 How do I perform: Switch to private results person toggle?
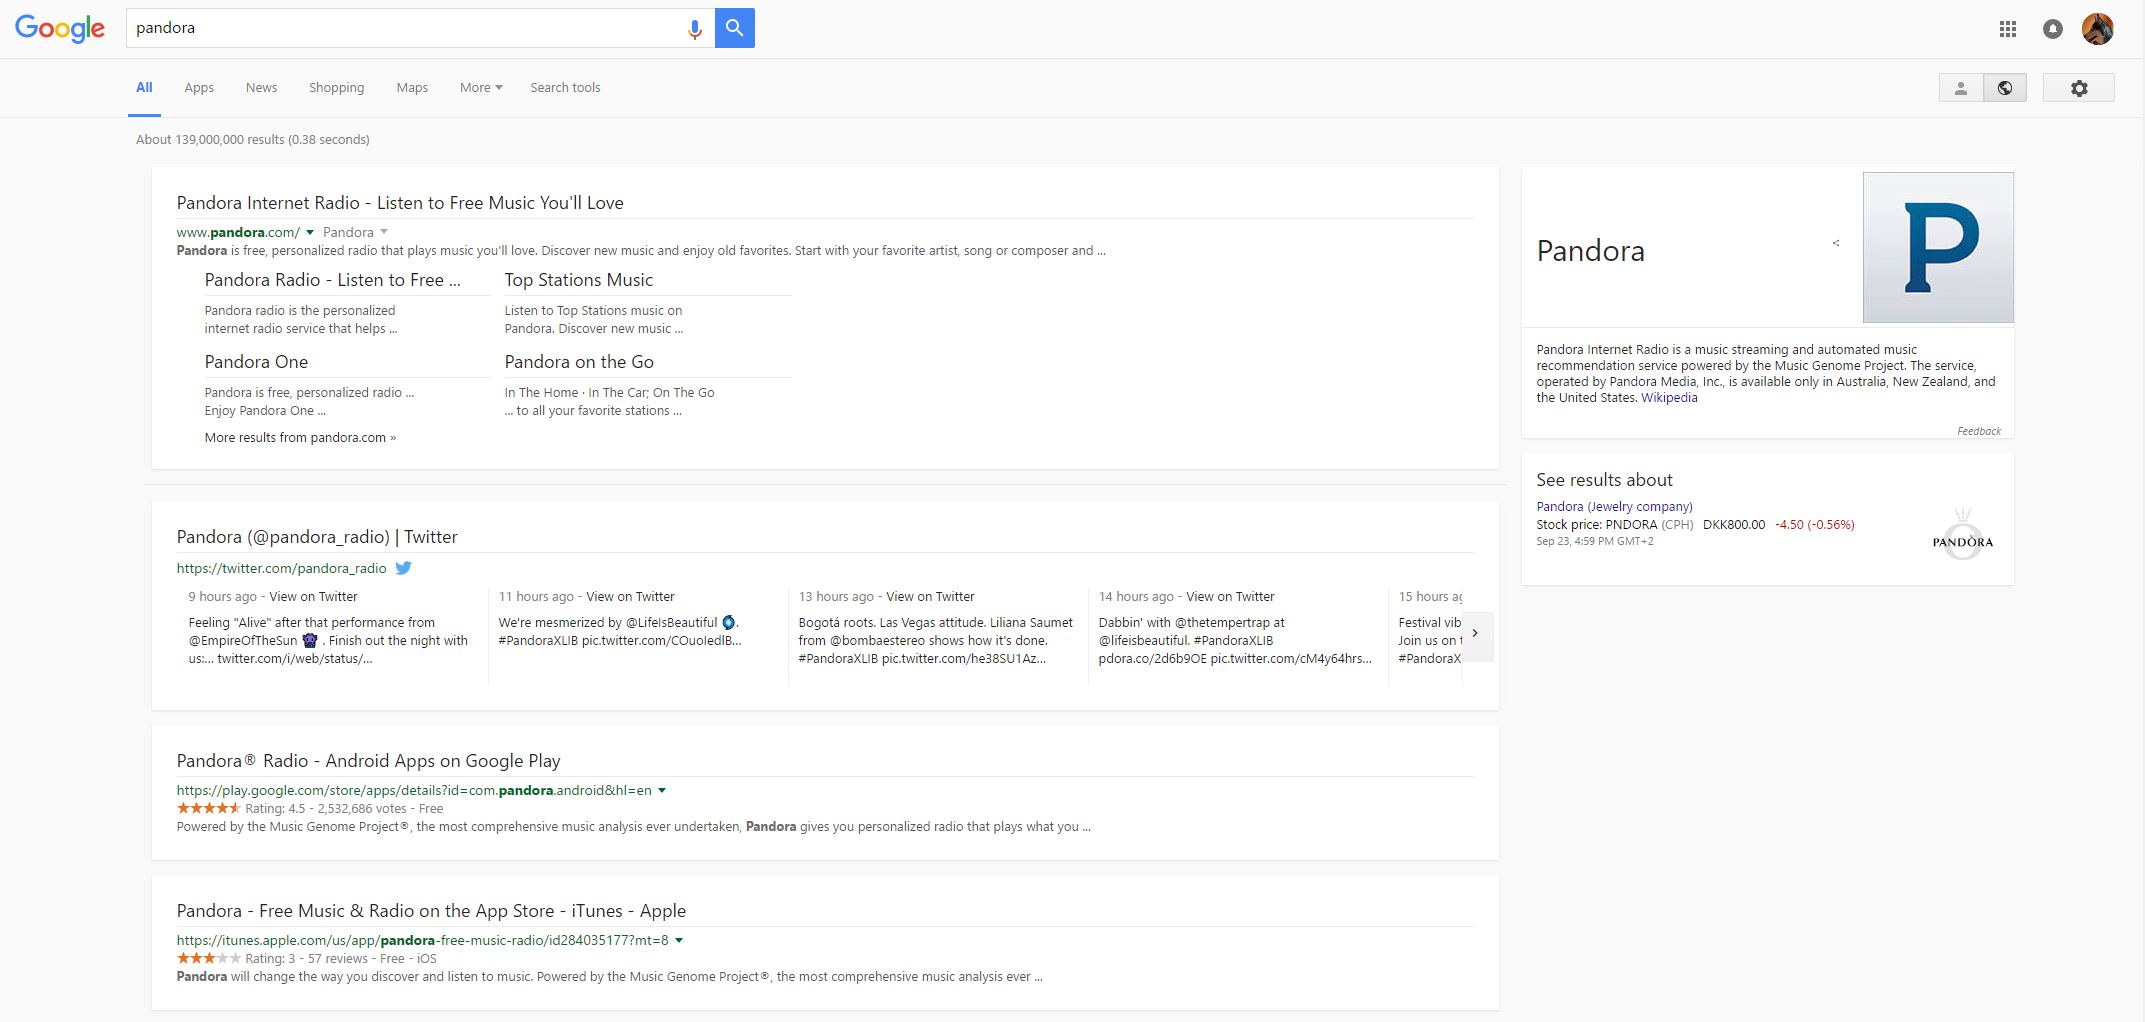(1960, 88)
